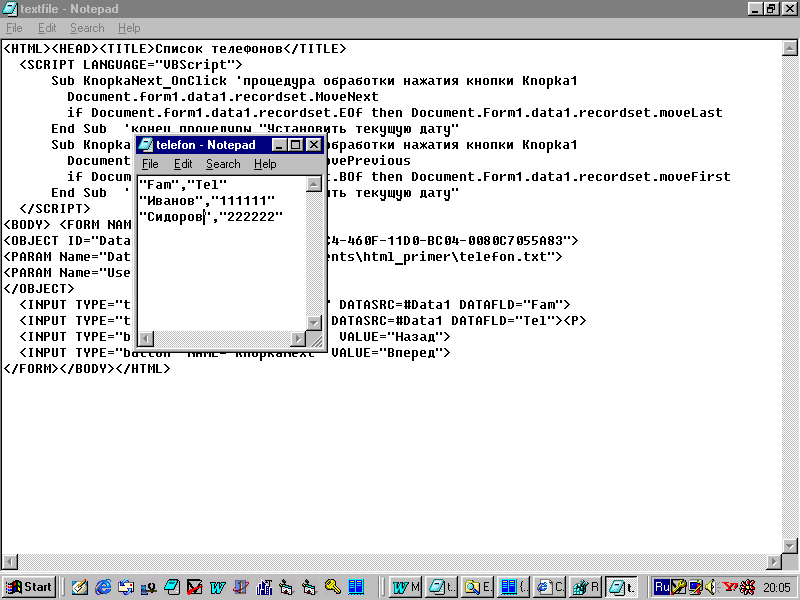Open Search menu in textfile Notepad
This screenshot has width=800, height=600.
[87, 28]
